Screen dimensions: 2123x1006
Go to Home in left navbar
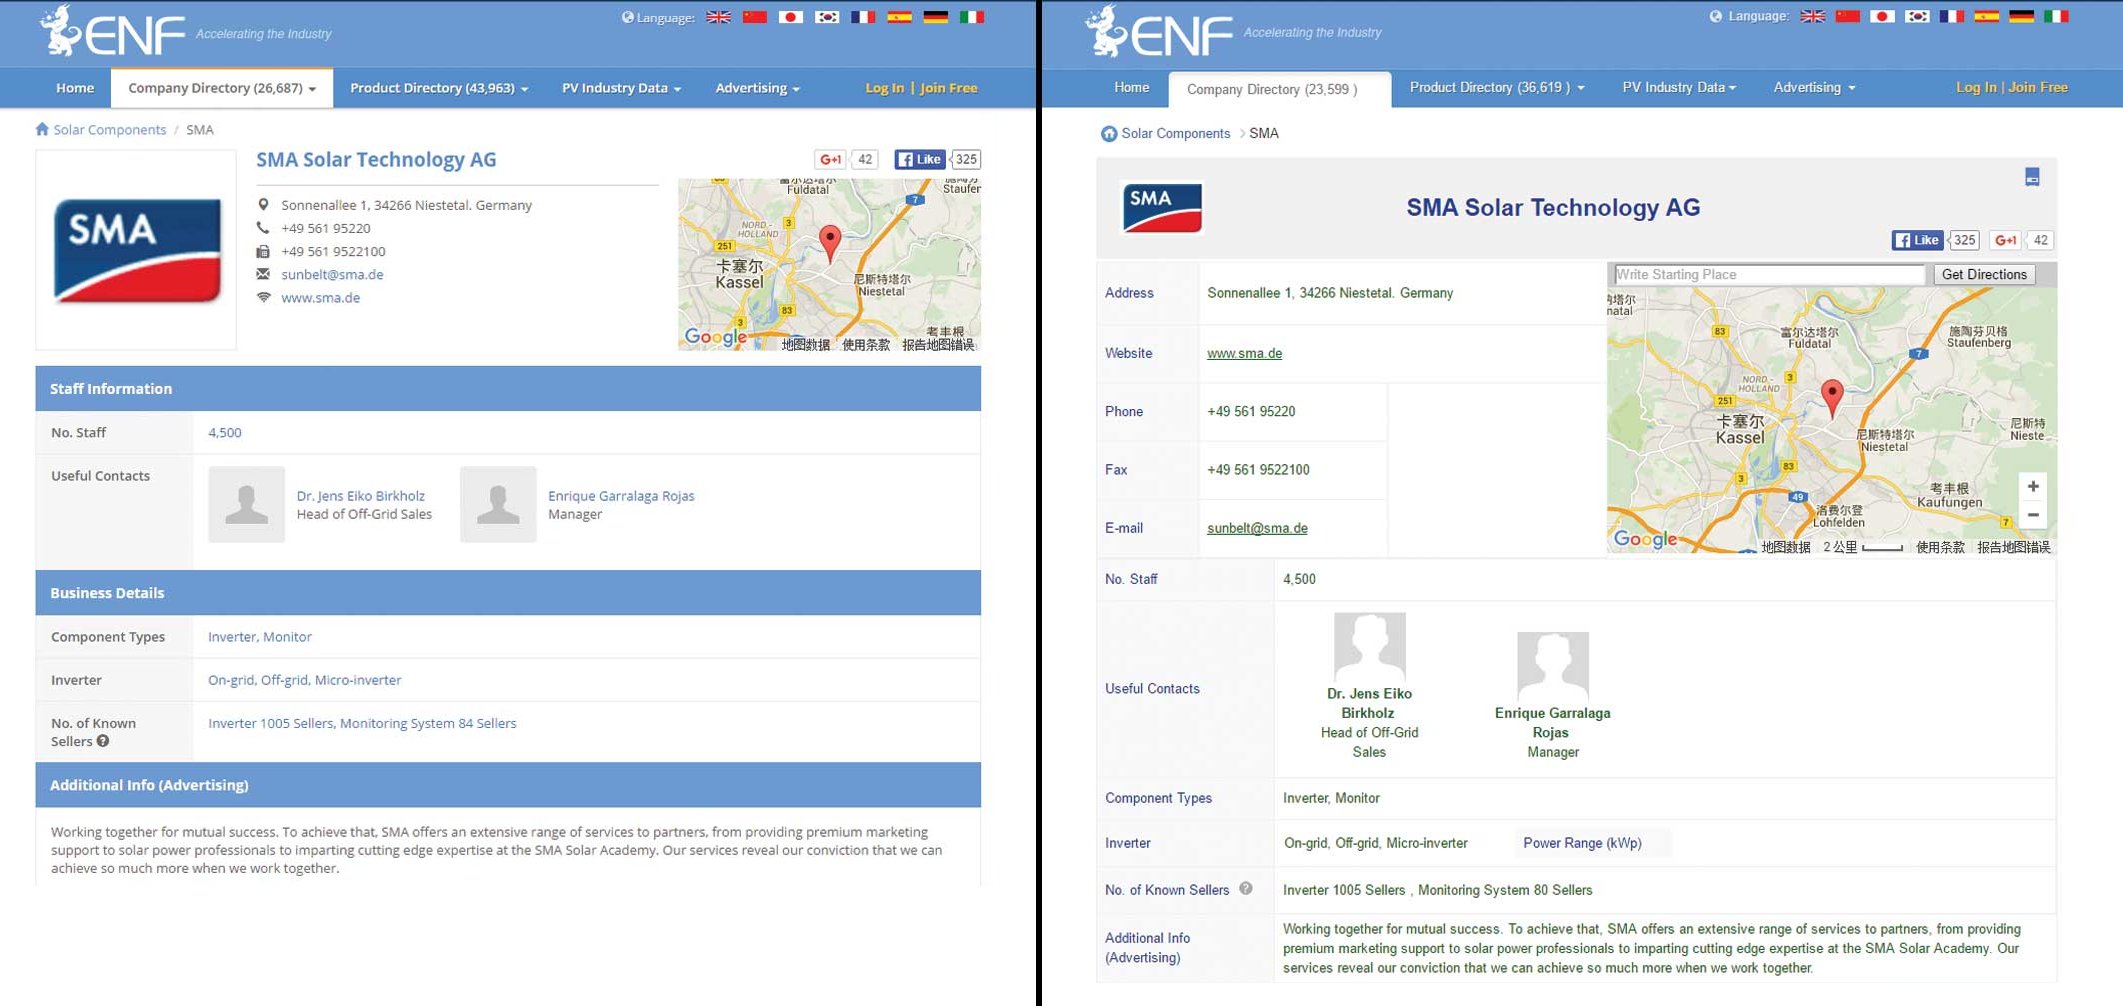pyautogui.click(x=75, y=88)
